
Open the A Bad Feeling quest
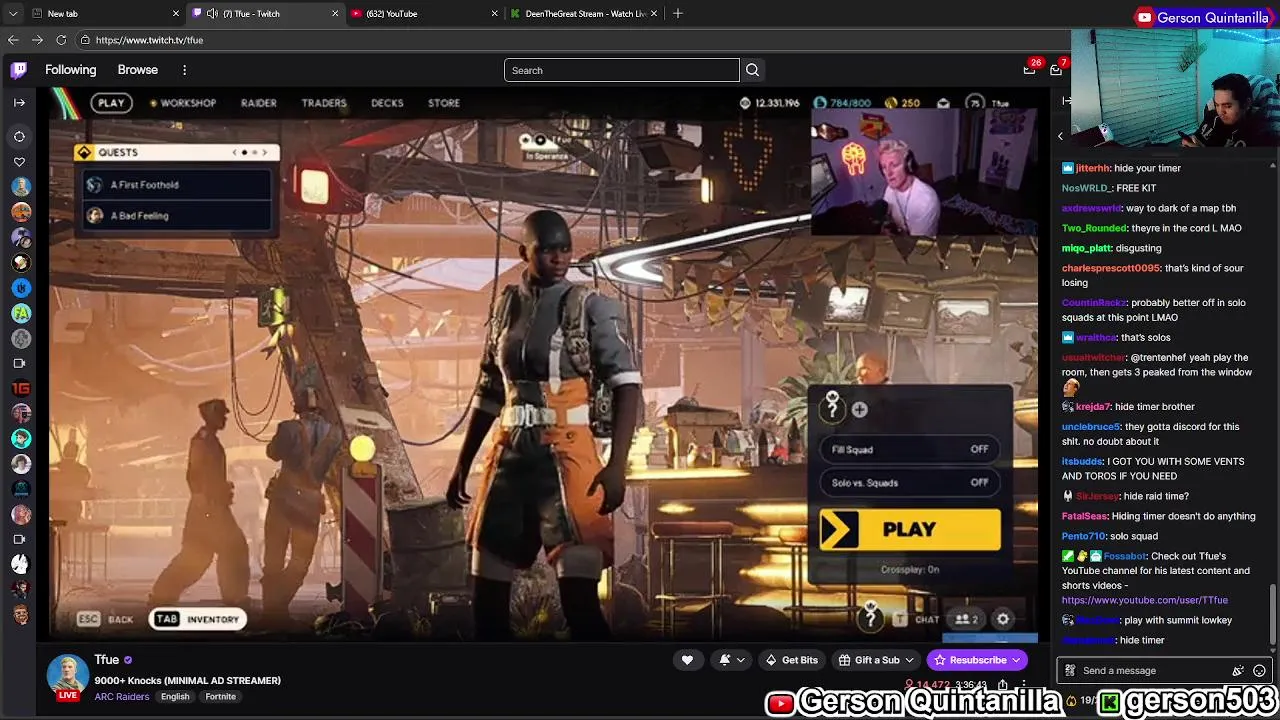(x=177, y=215)
